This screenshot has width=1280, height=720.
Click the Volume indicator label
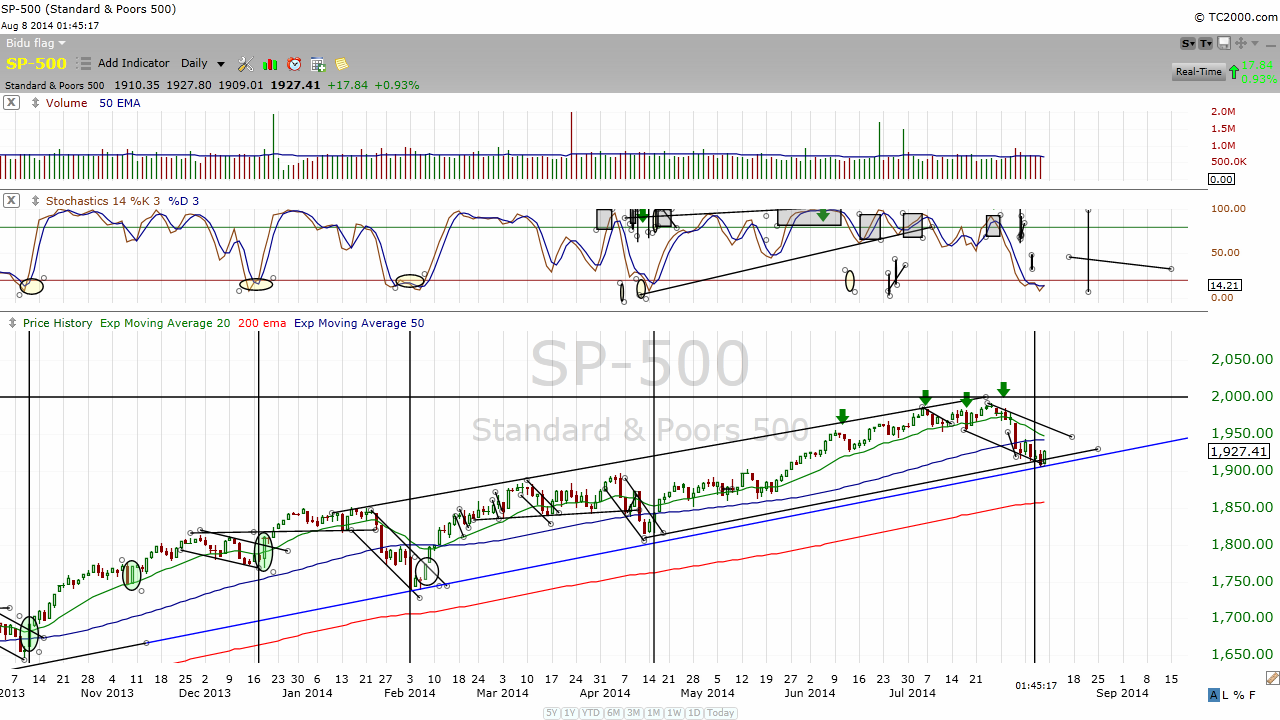(66, 103)
